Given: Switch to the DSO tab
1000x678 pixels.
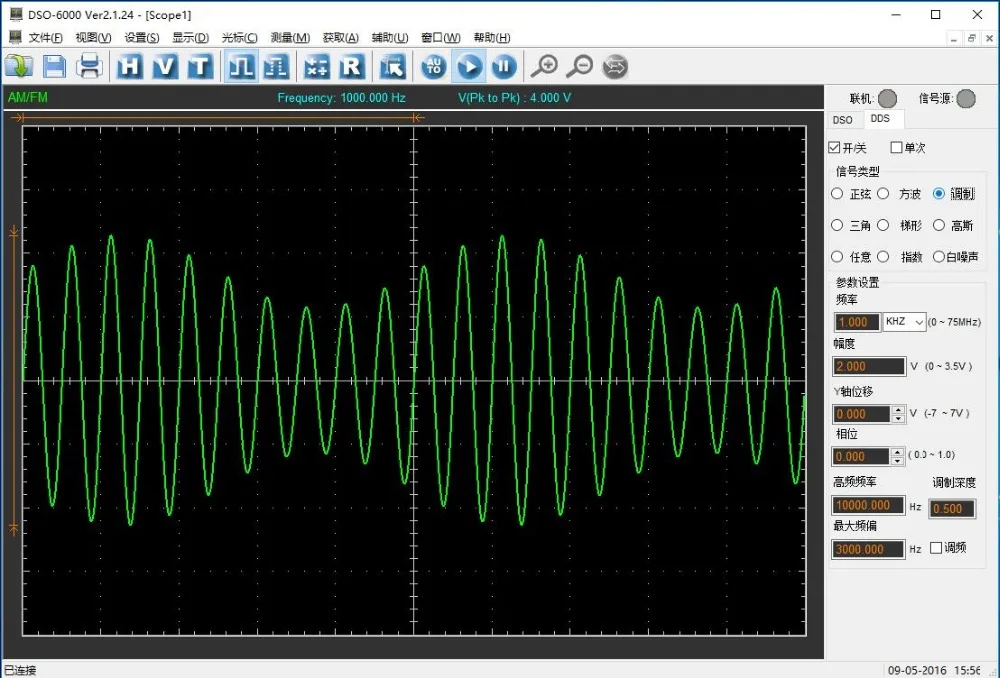Looking at the screenshot, I should (x=842, y=120).
